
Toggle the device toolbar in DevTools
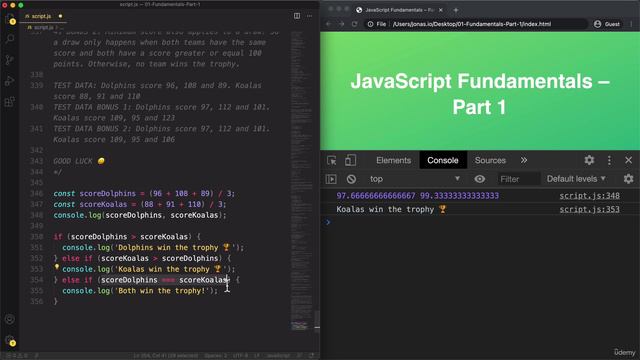350,160
